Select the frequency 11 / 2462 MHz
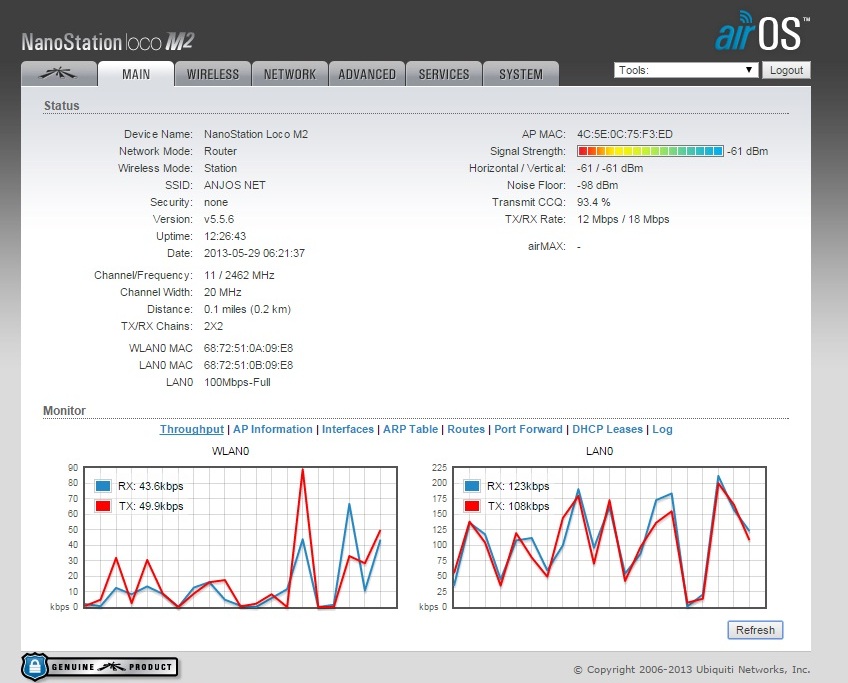The image size is (848, 683). (239, 275)
